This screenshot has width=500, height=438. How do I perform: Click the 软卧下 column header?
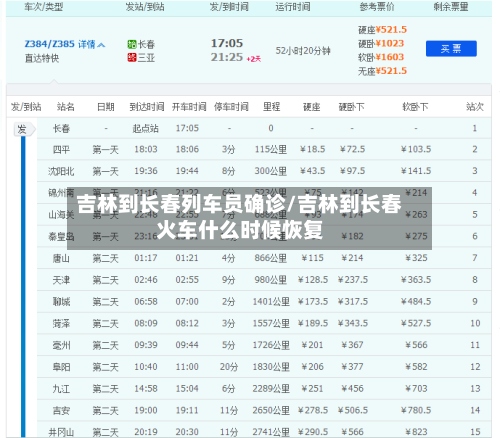[x=415, y=107]
